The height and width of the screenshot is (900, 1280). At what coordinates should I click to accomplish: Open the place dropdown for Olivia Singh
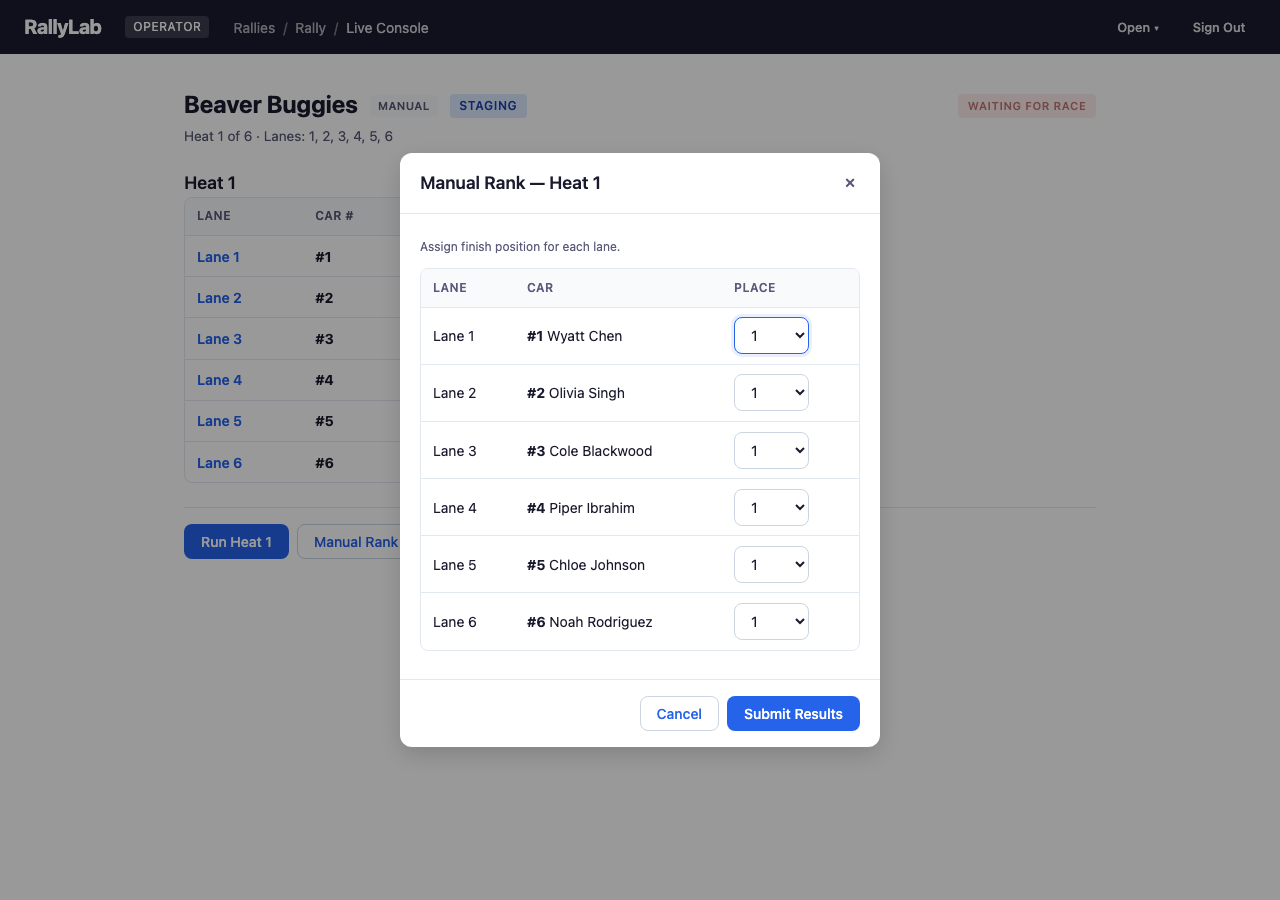pyautogui.click(x=771, y=393)
